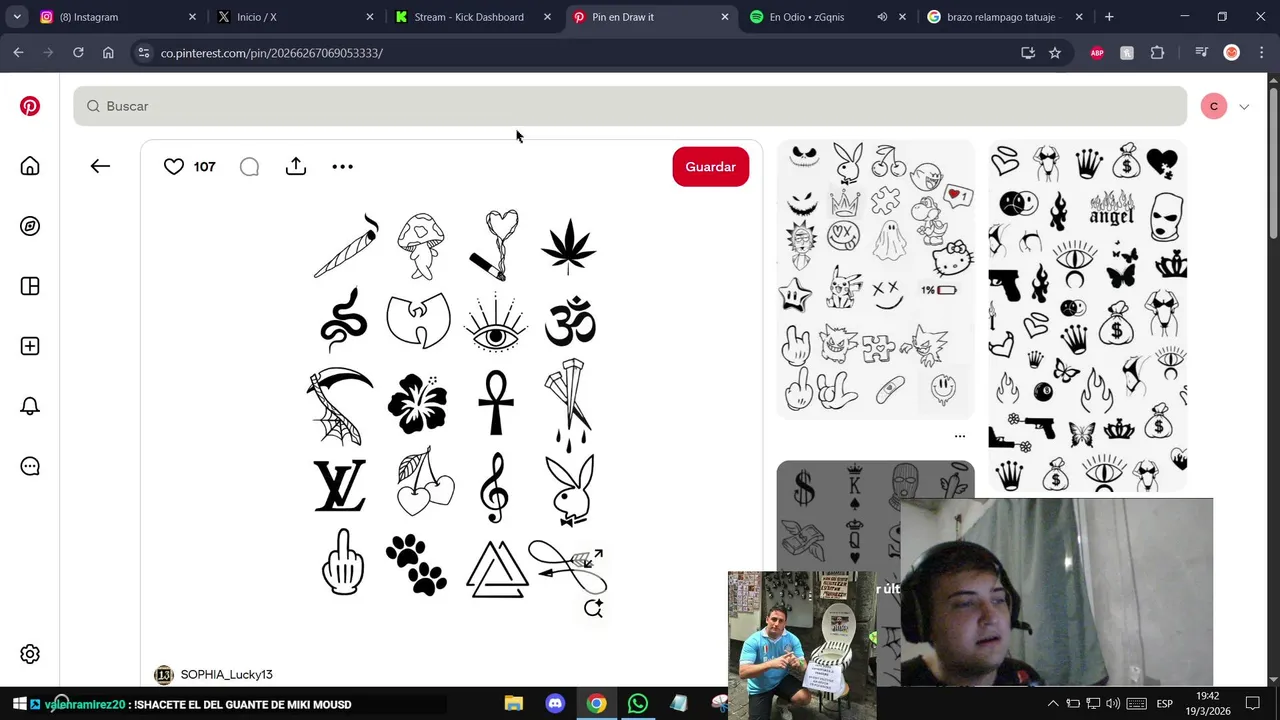Bookmark this page with the star
The image size is (1280, 720).
click(x=1055, y=53)
